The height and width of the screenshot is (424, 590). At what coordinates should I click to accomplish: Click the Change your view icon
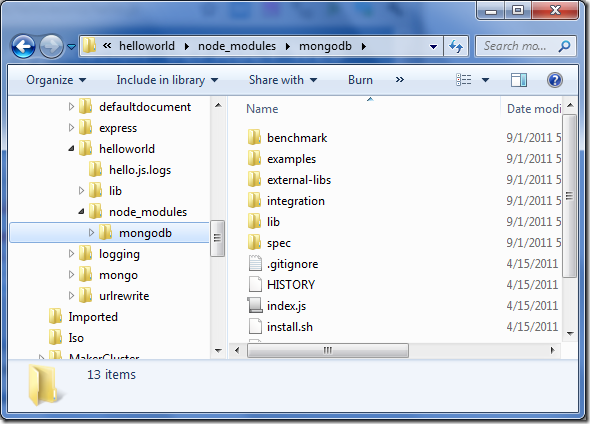point(464,80)
